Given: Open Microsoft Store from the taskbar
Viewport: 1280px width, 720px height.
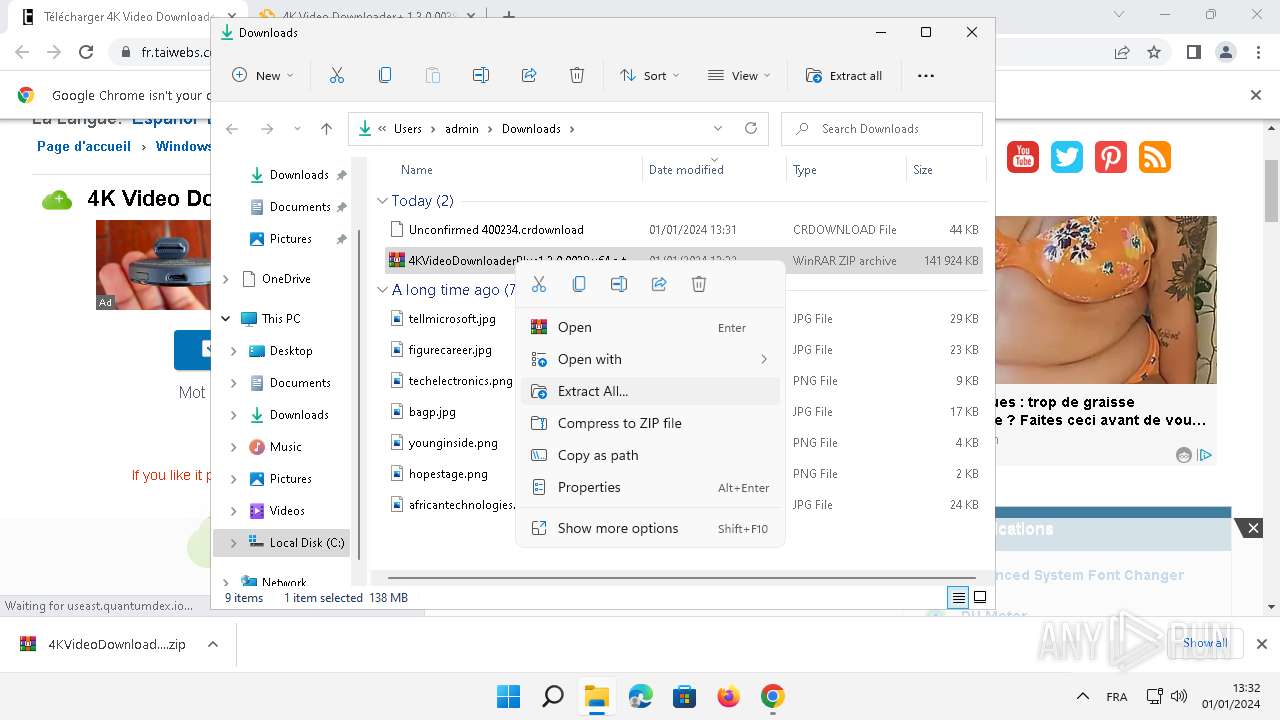Looking at the screenshot, I should 684,696.
